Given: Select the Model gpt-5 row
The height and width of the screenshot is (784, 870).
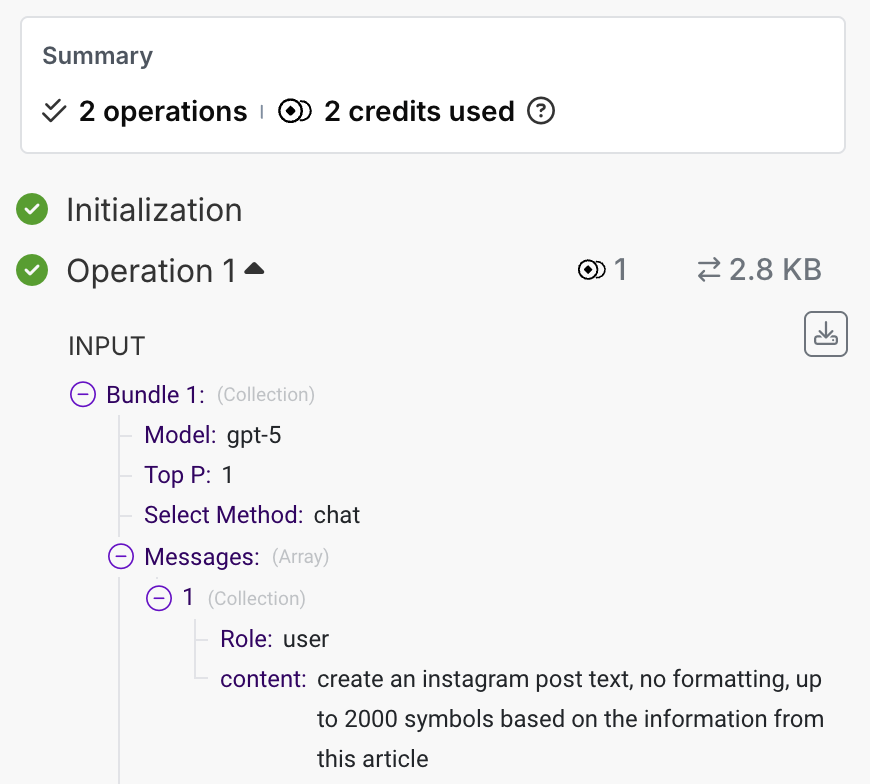Looking at the screenshot, I should coord(212,435).
